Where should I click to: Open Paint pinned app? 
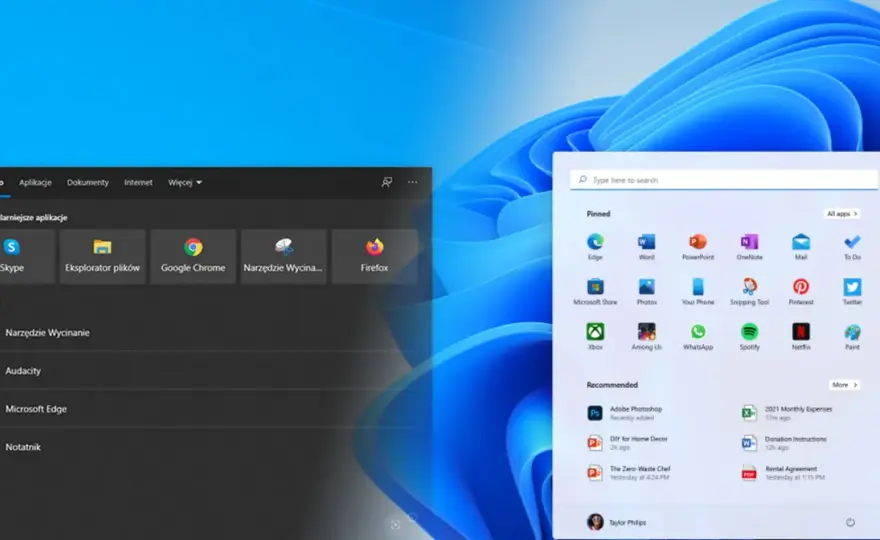852,337
